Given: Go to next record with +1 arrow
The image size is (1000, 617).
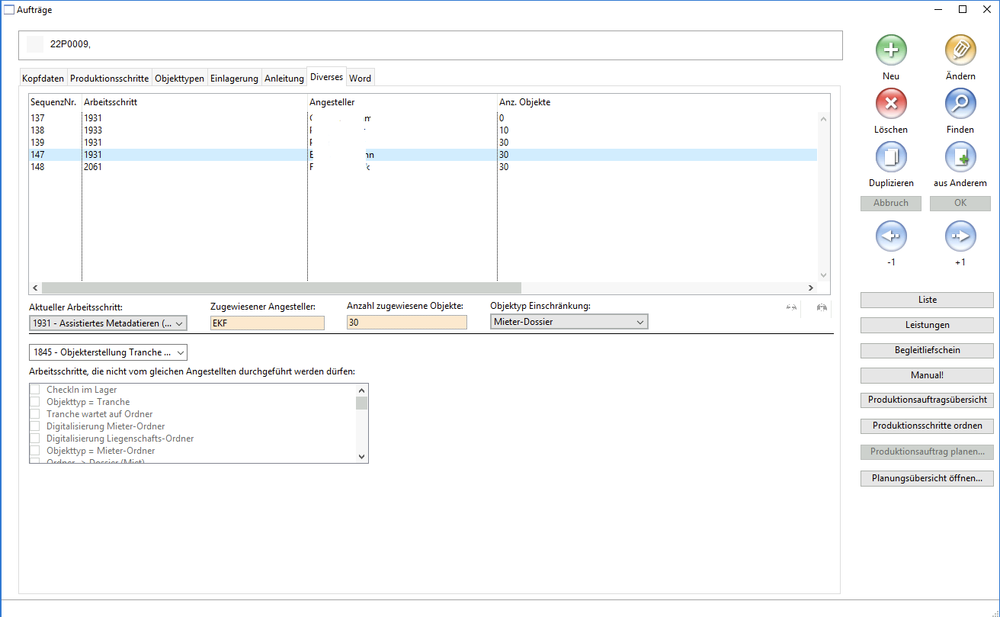Looking at the screenshot, I should [x=960, y=237].
